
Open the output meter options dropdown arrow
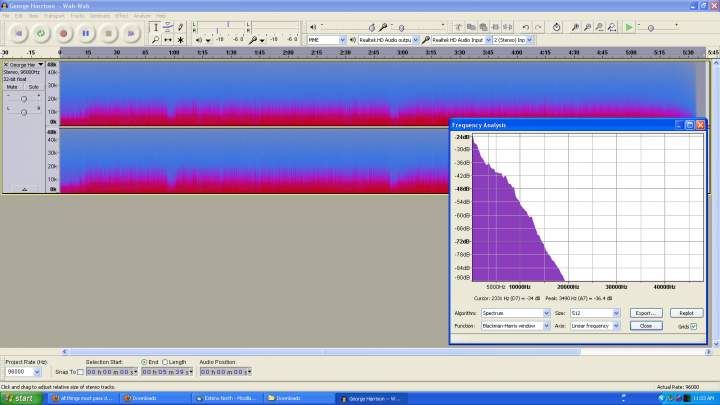click(x=208, y=41)
